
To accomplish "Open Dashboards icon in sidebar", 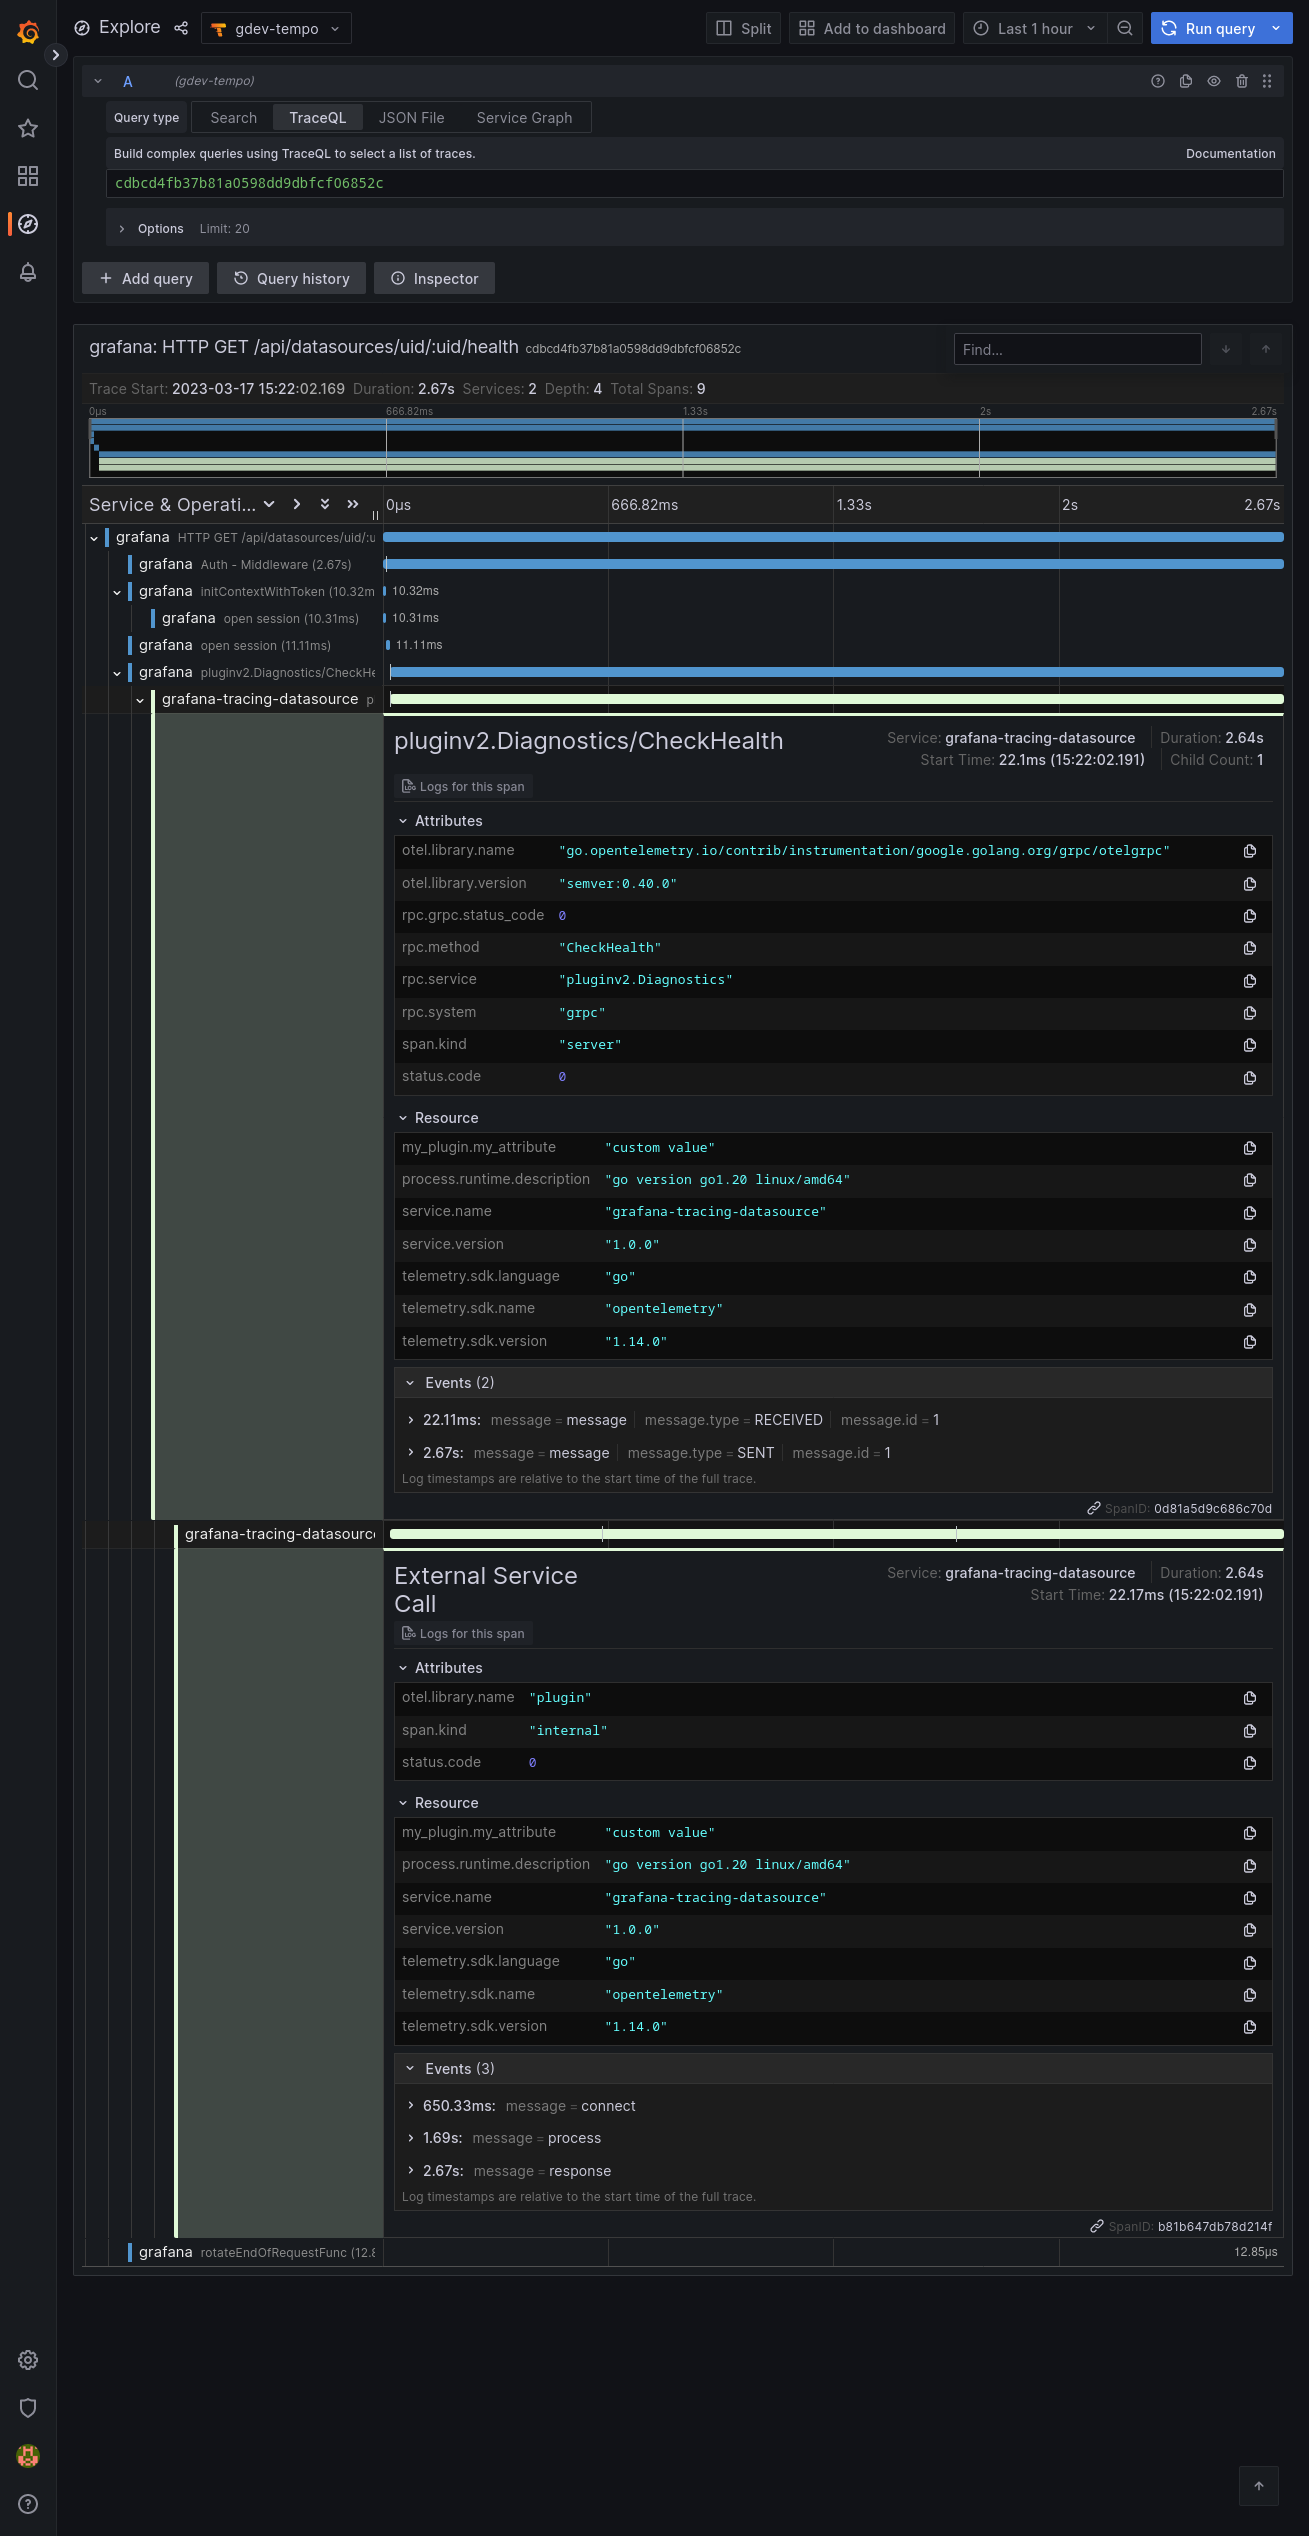I will [x=28, y=176].
